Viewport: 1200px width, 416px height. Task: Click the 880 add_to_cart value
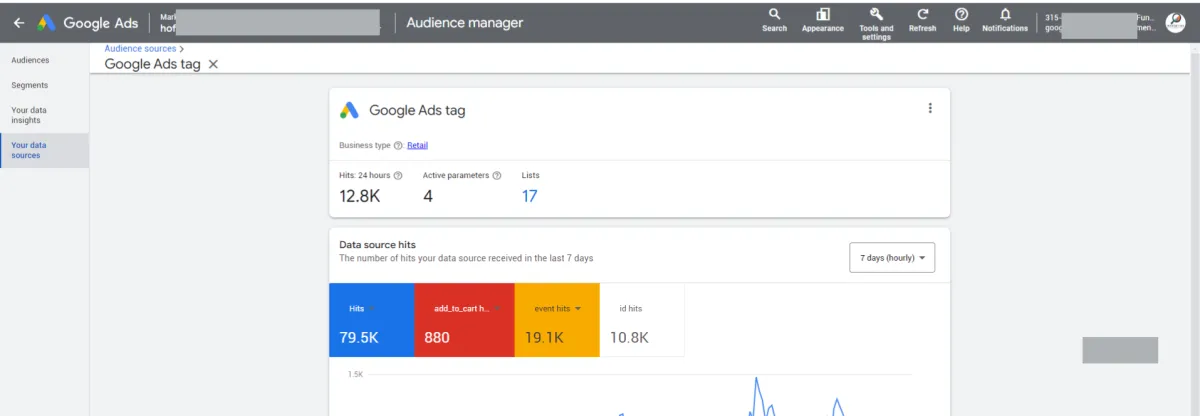click(x=437, y=337)
